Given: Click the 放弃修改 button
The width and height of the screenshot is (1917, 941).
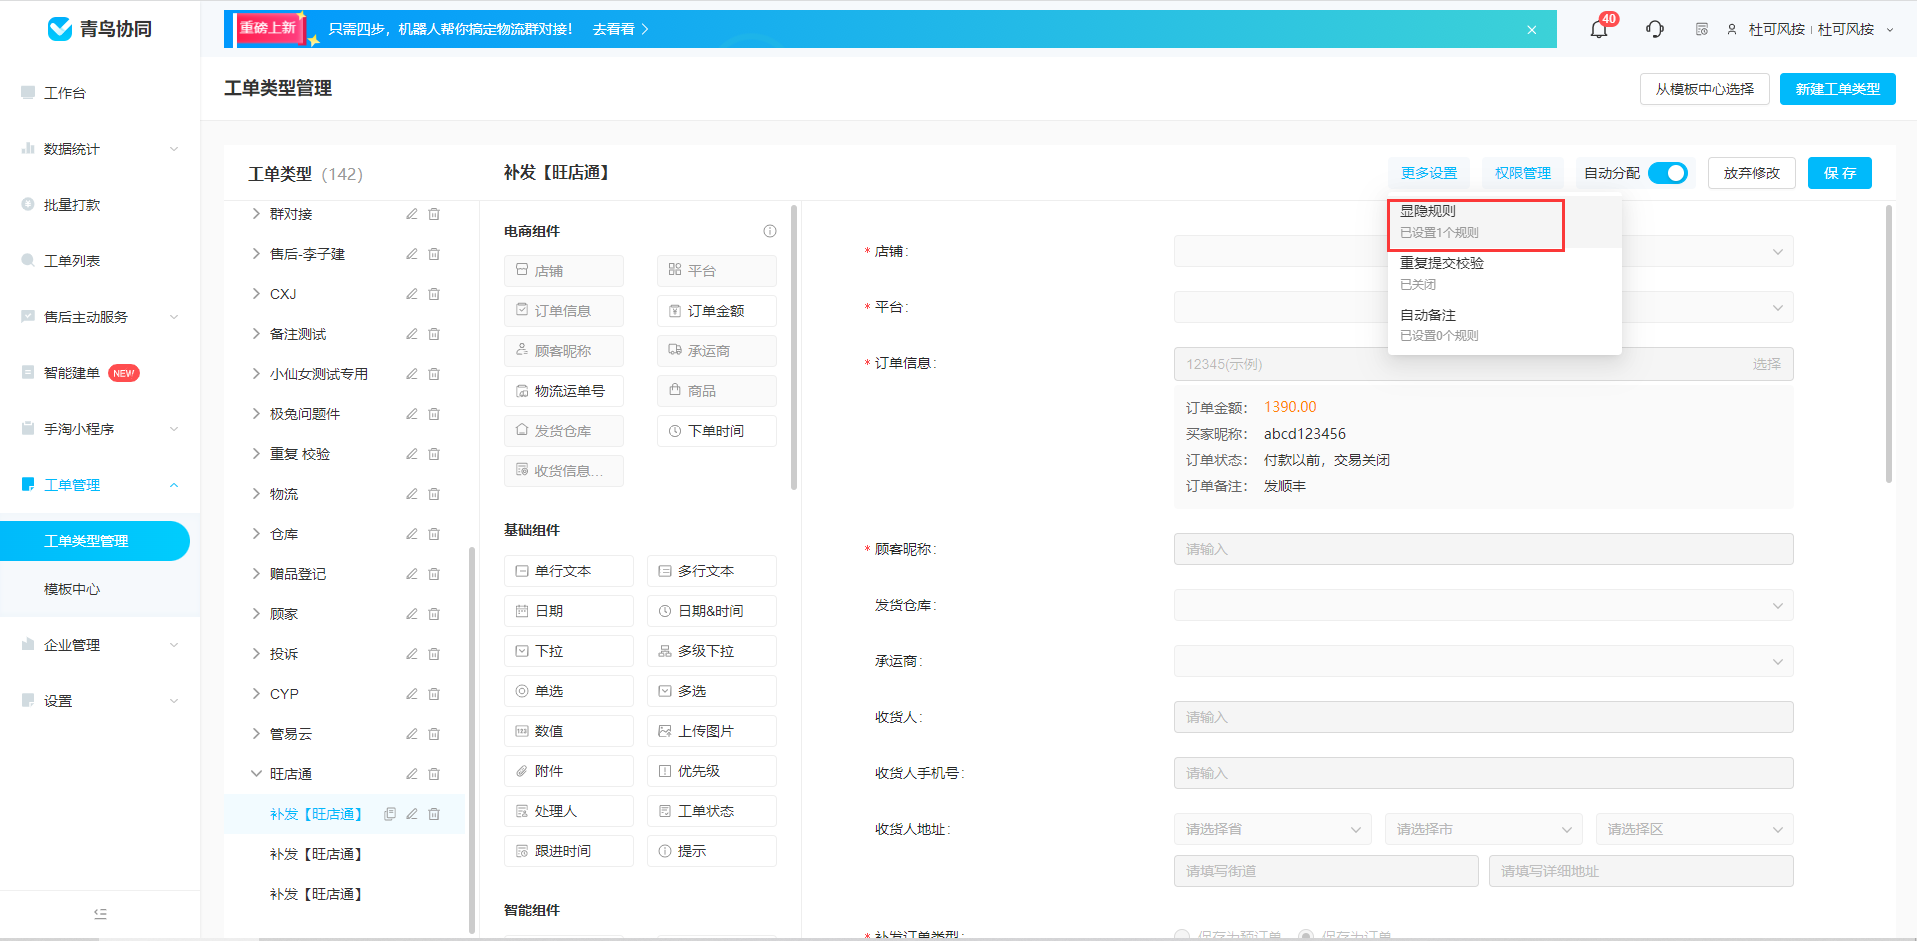Looking at the screenshot, I should tap(1752, 173).
